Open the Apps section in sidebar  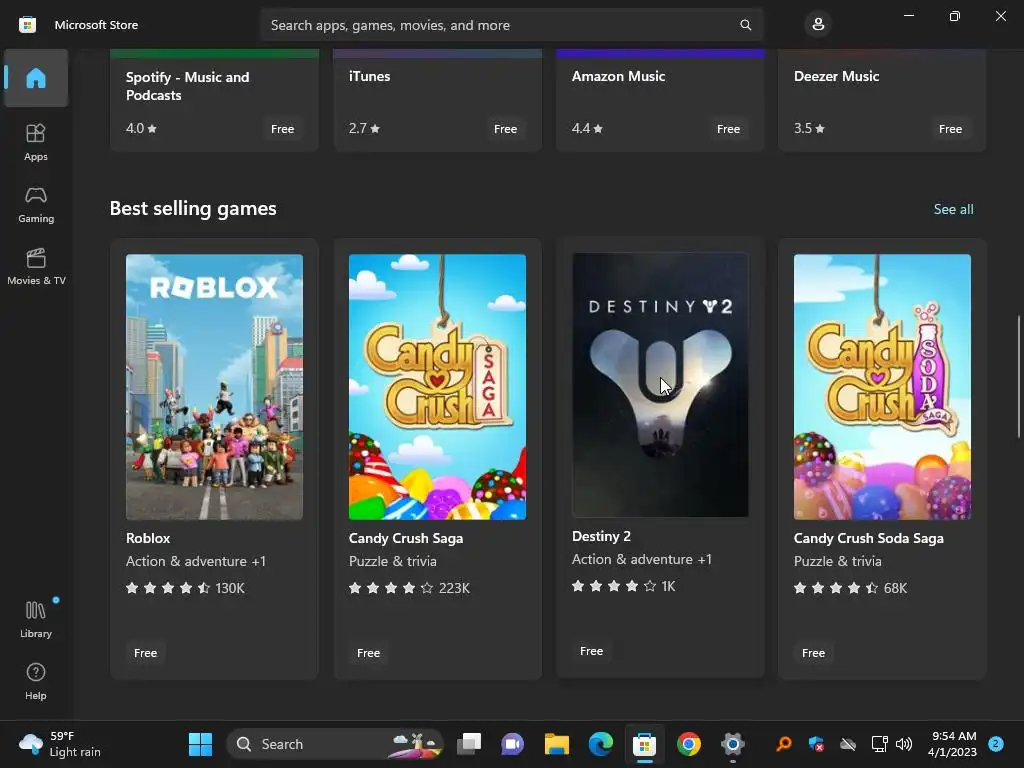pos(36,142)
